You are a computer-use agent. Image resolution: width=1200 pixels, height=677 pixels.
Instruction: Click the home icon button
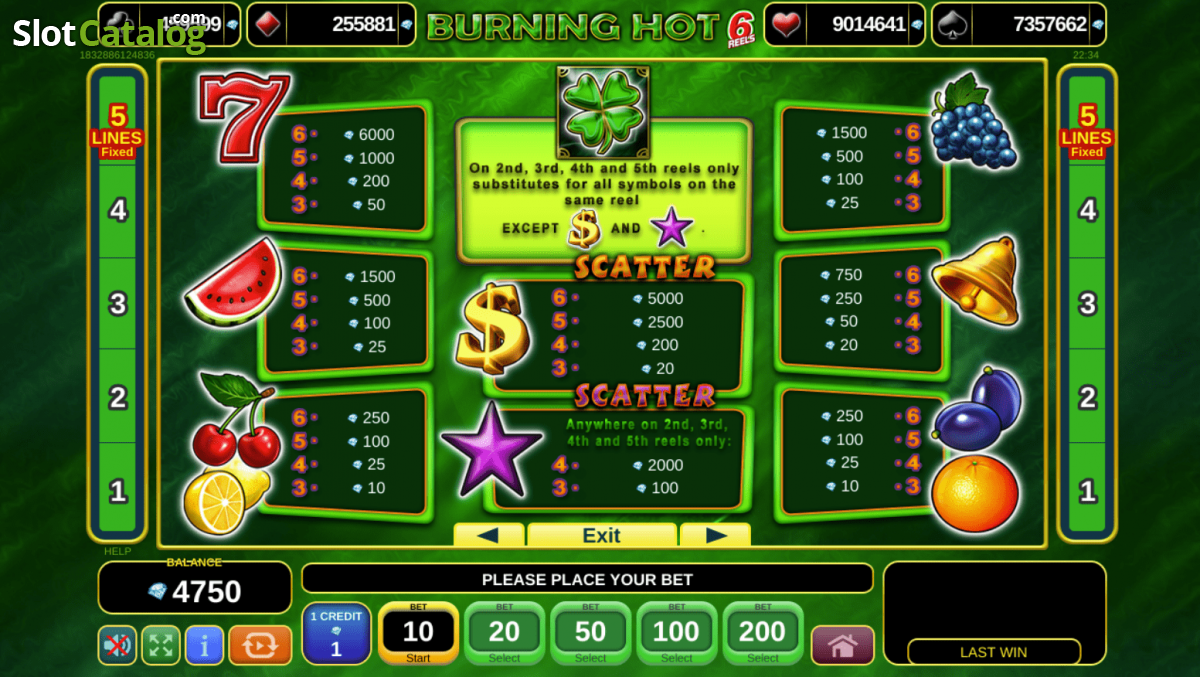842,645
